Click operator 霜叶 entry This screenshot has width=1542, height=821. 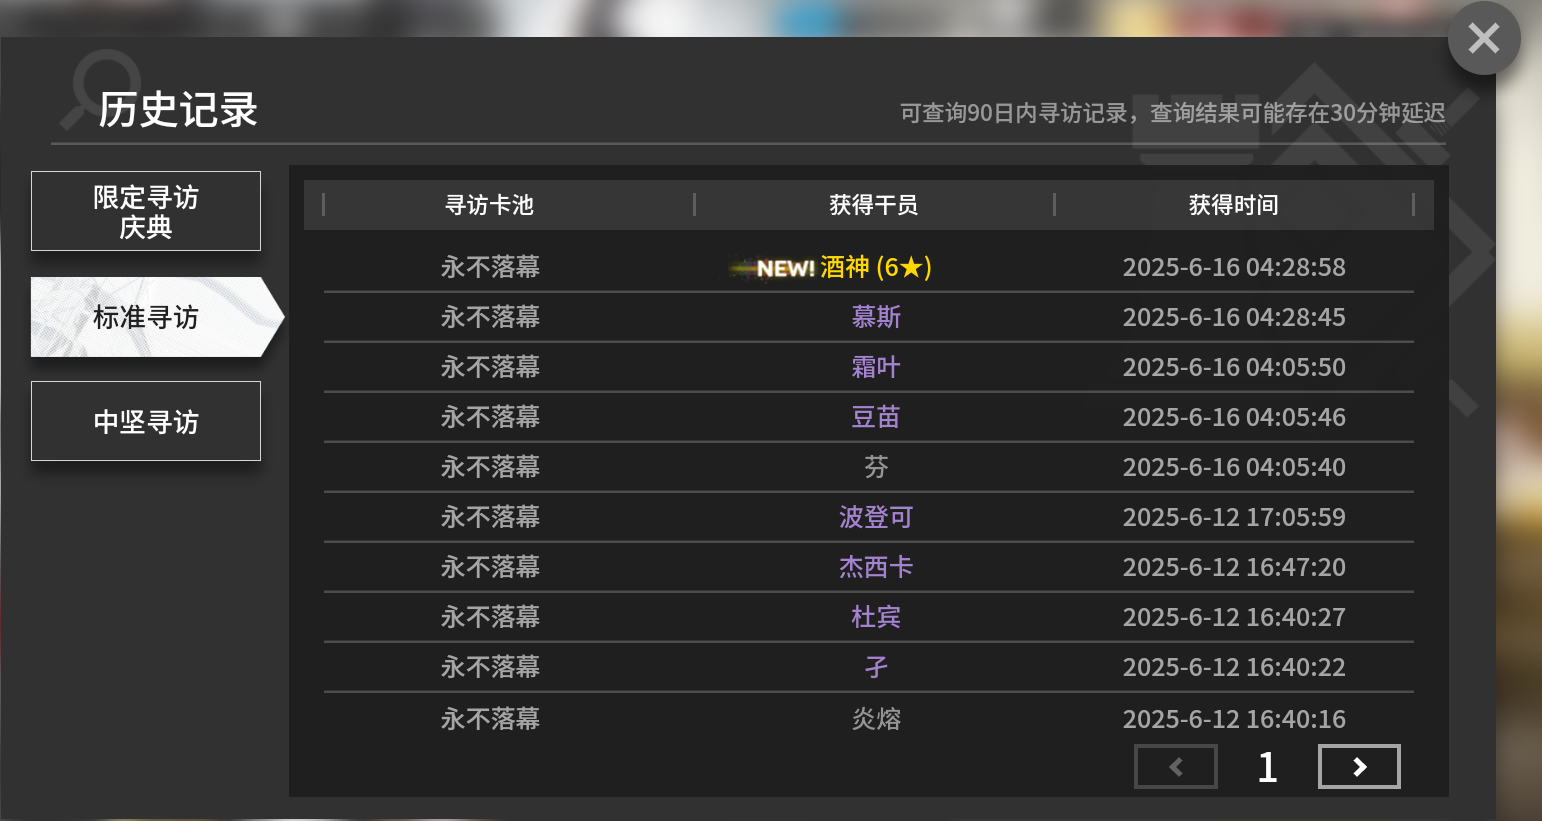(876, 367)
